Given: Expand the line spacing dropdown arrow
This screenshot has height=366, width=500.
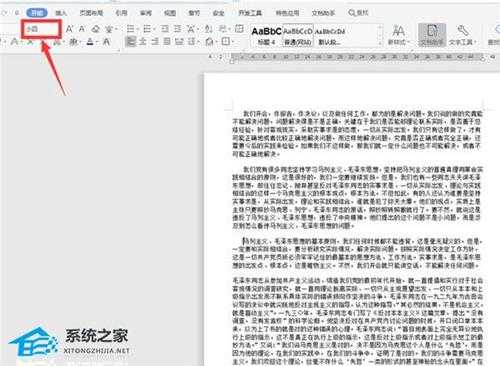Looking at the screenshot, I should point(198,42).
